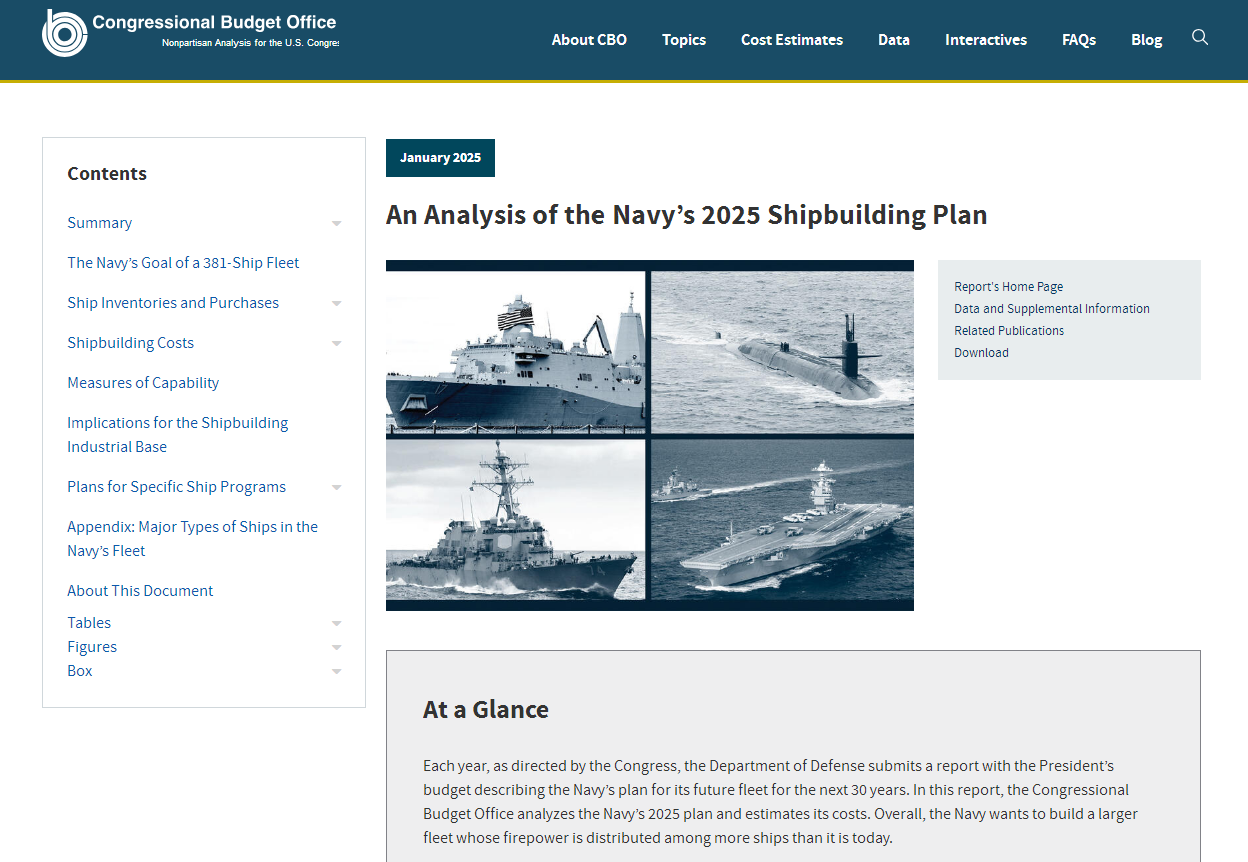
Task: Expand the Shipbuilding Costs arrow
Action: click(337, 343)
